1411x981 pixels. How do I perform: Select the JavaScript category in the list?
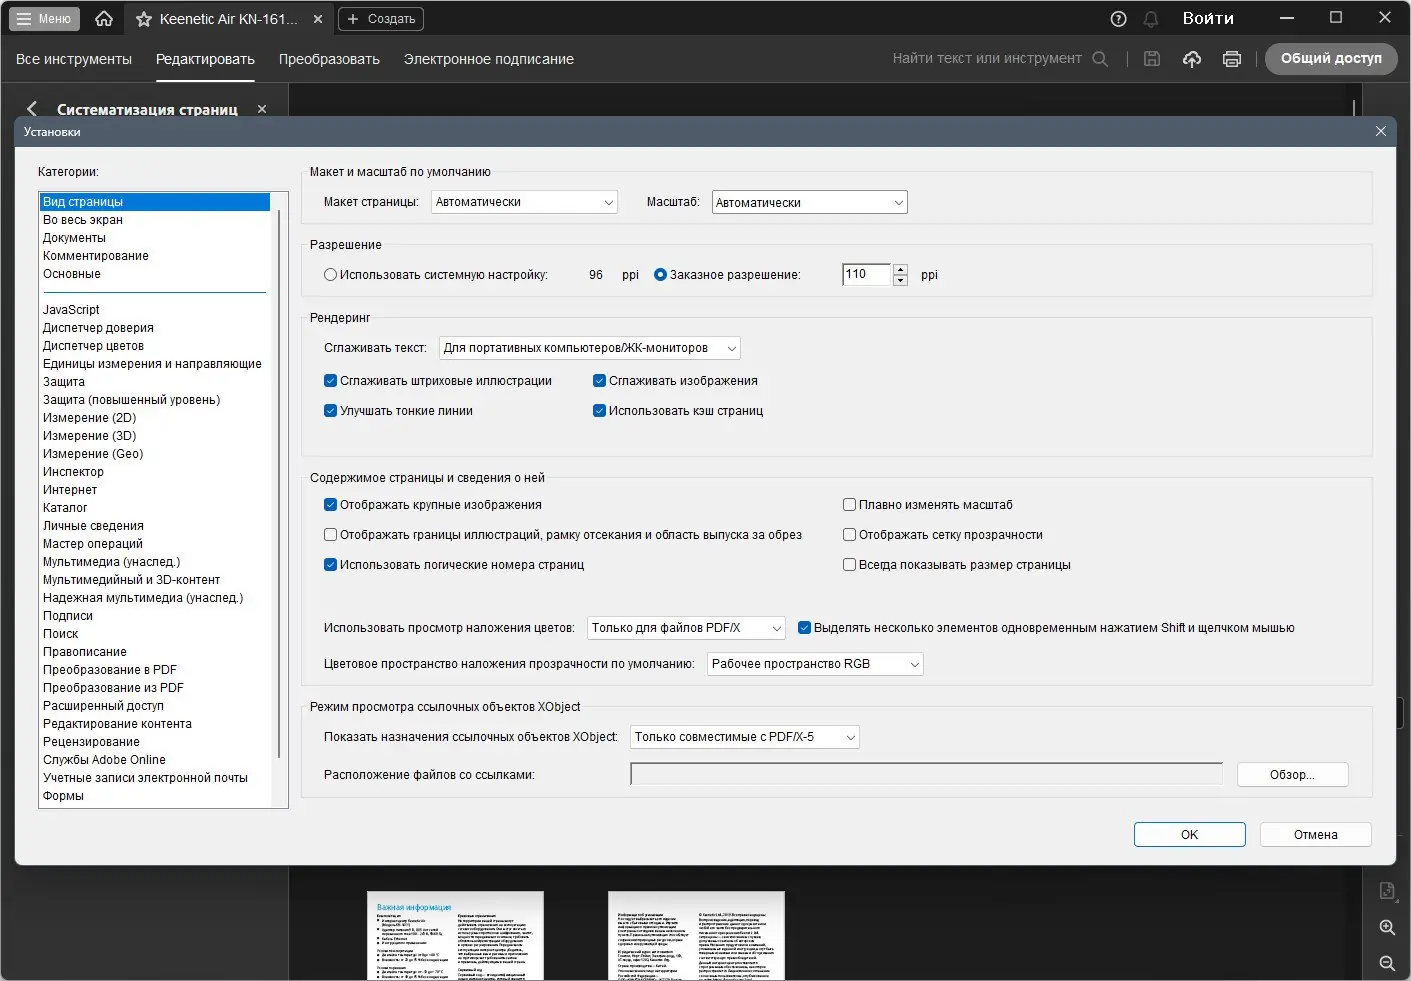[x=70, y=309]
